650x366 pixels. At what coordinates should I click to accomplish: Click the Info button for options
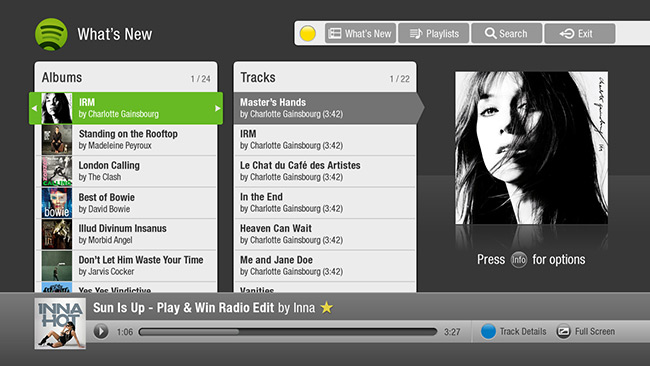point(519,260)
